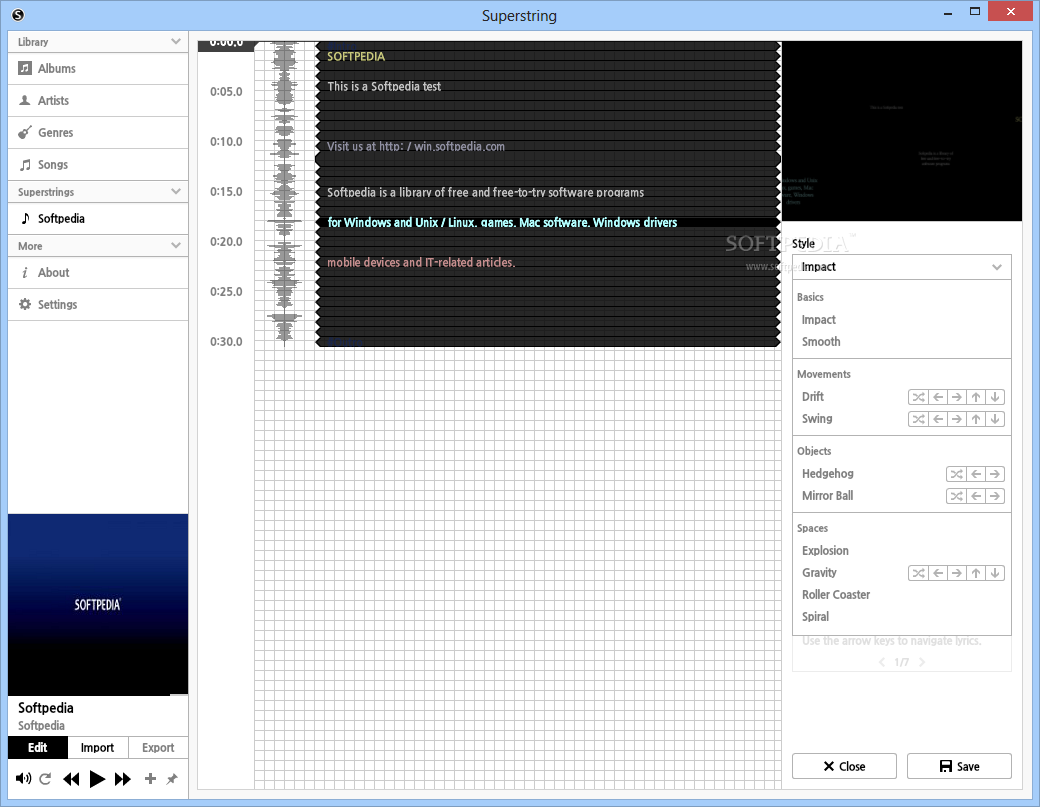Set Drift direction to up arrow

tap(976, 397)
